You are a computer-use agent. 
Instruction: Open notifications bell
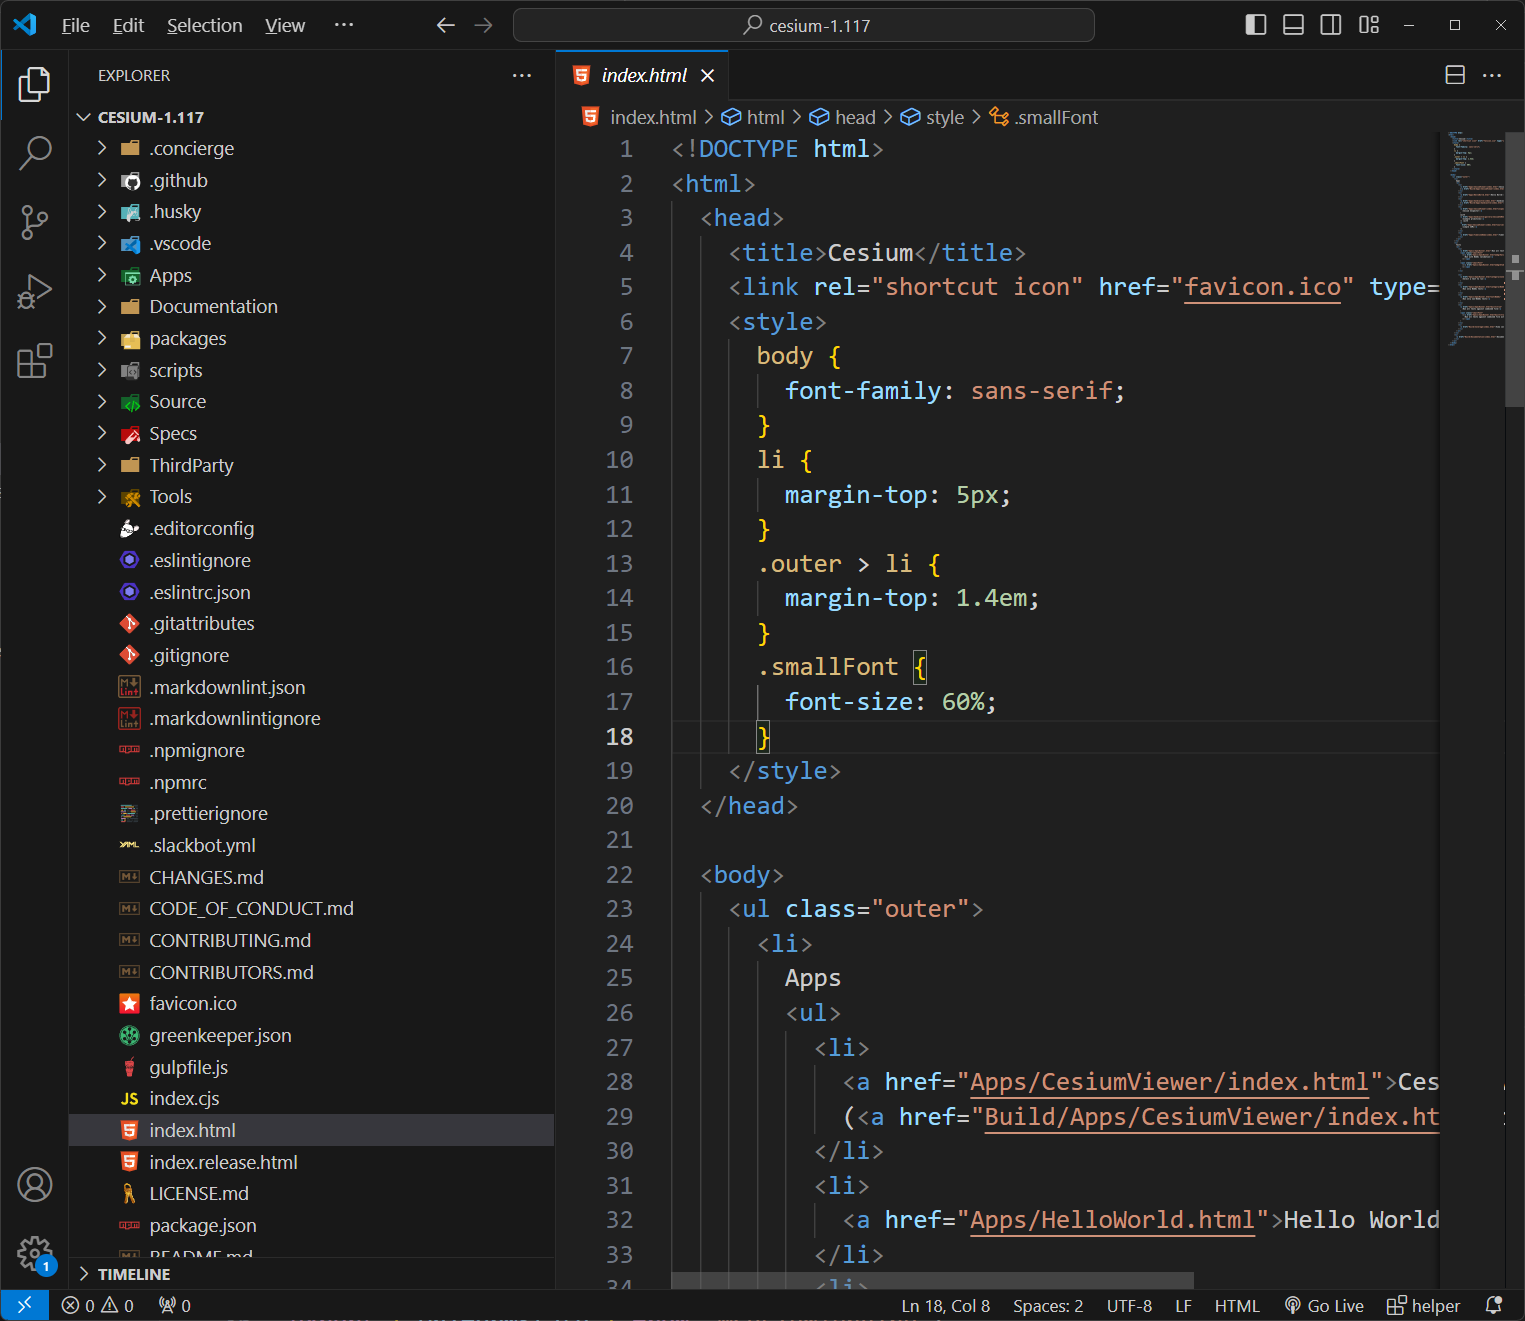pyautogui.click(x=1494, y=1305)
